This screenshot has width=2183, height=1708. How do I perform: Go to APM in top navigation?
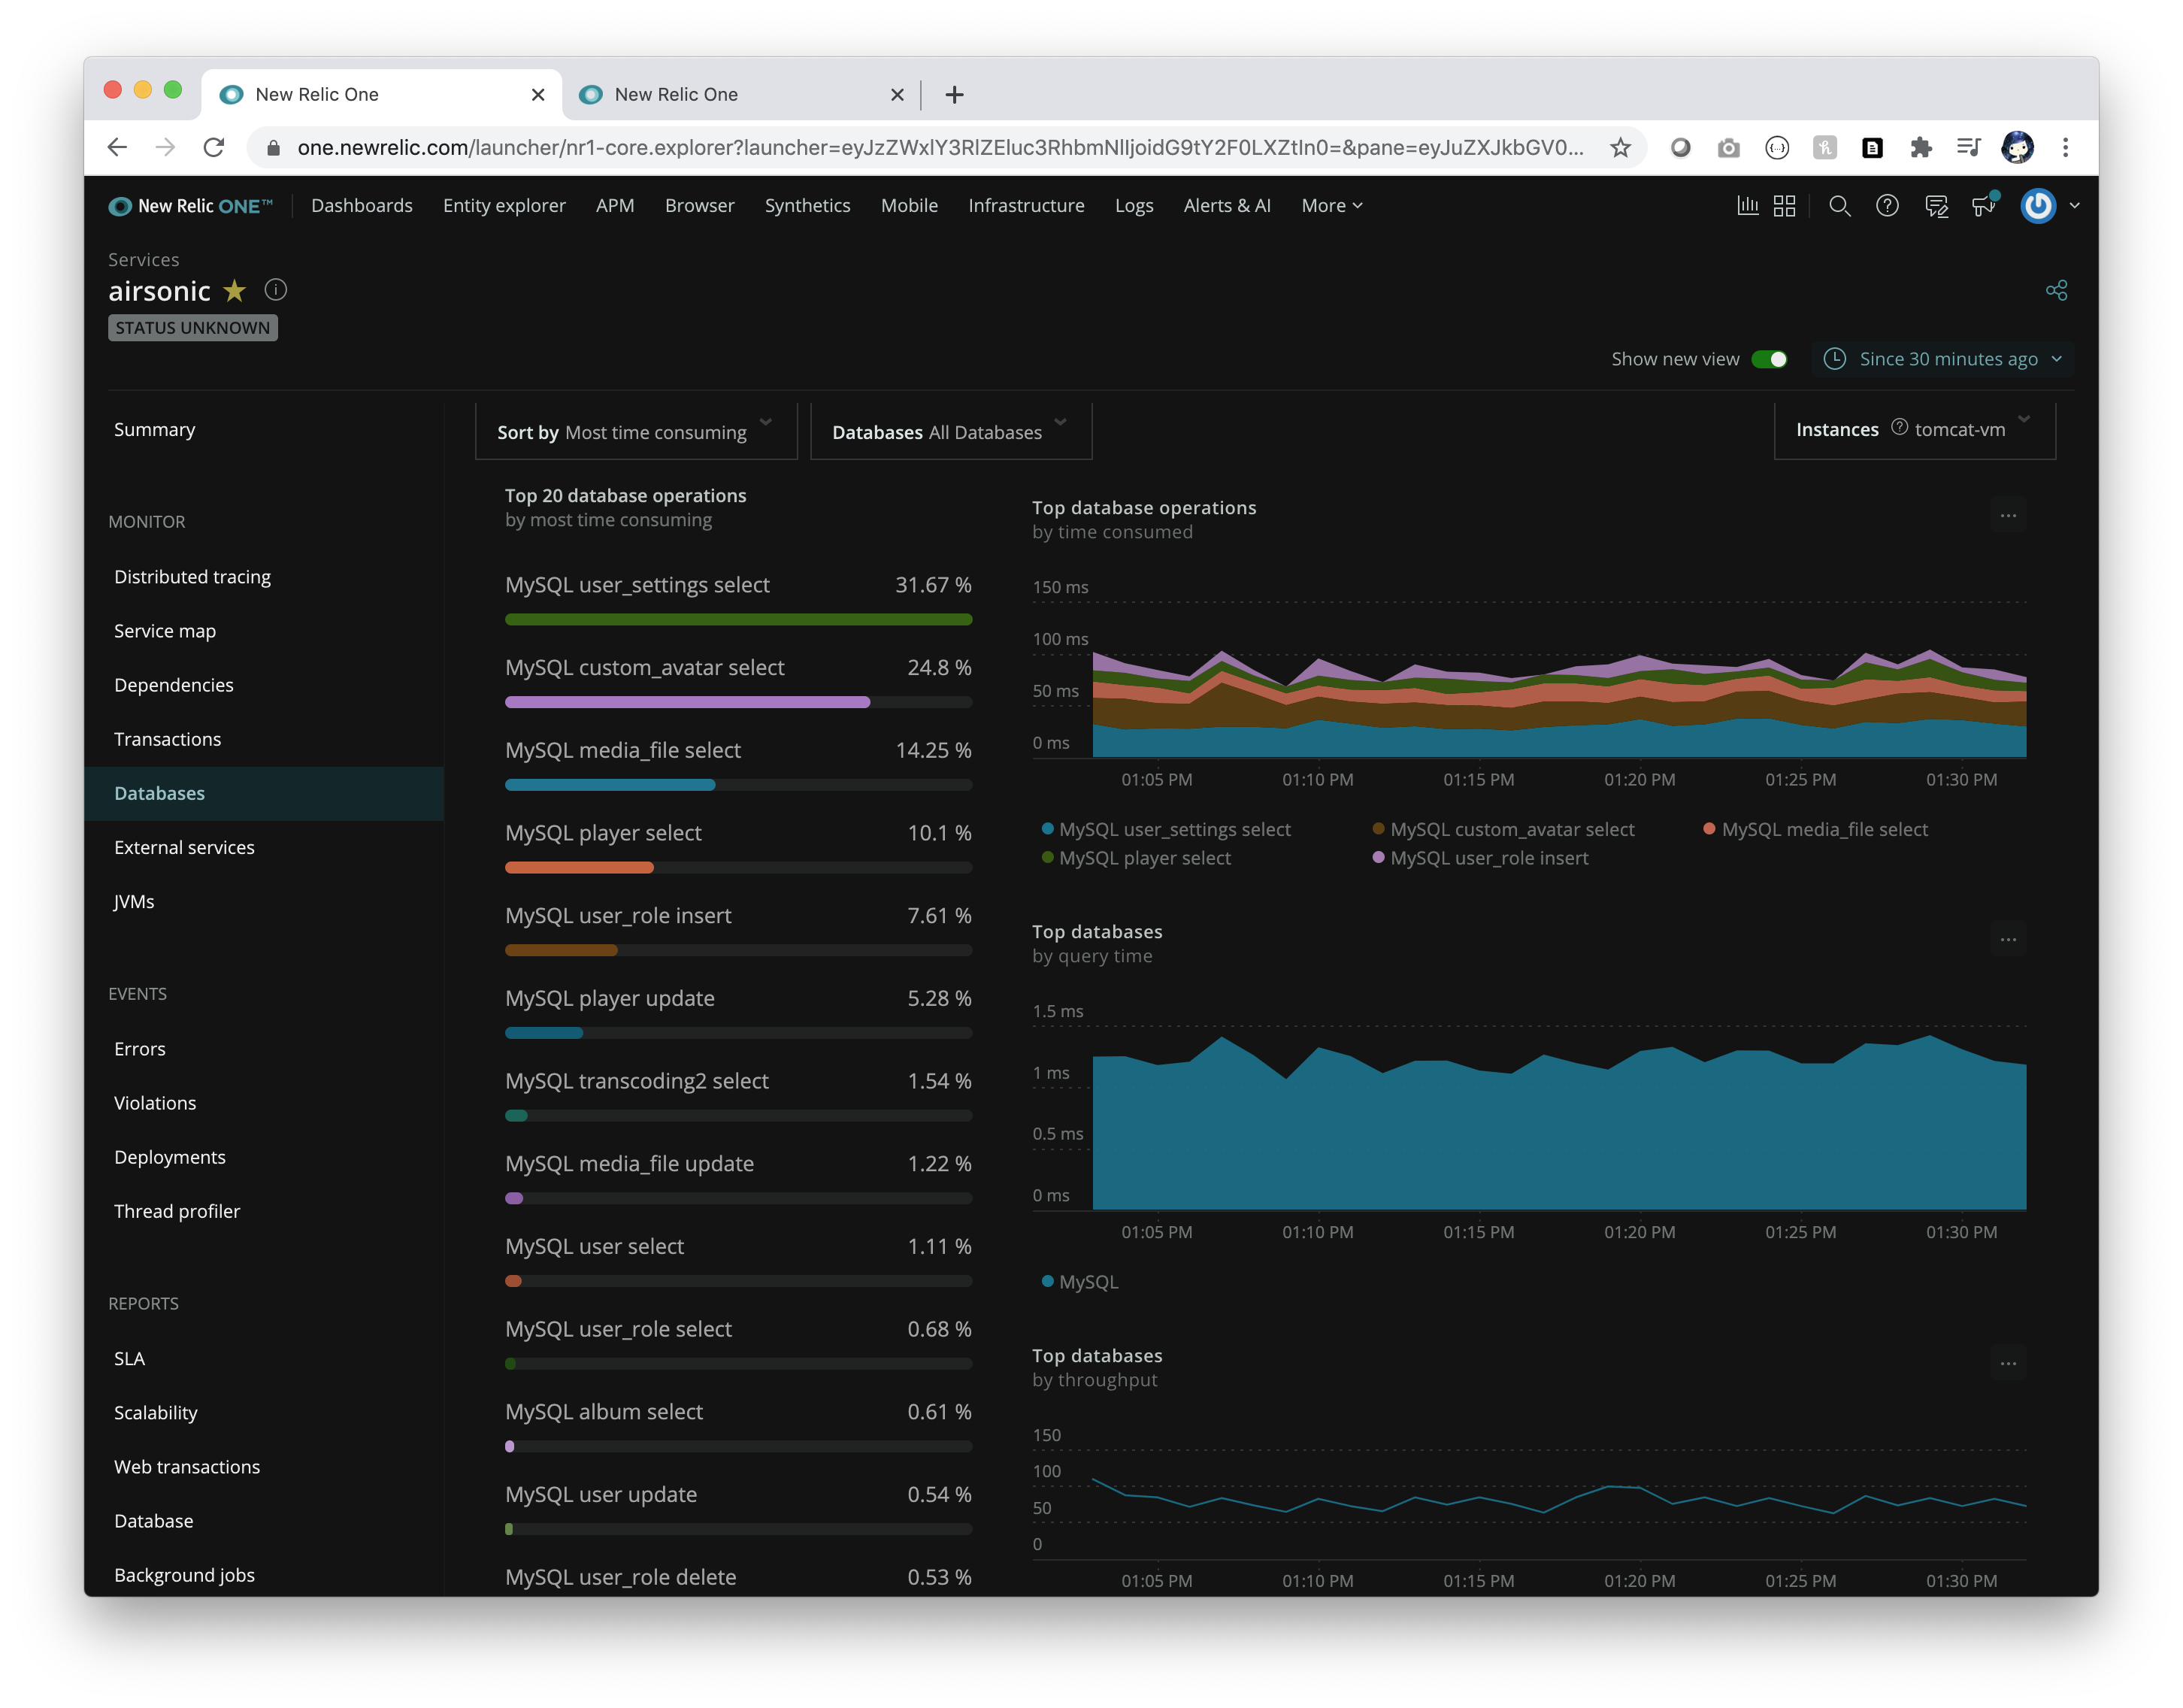(x=615, y=206)
